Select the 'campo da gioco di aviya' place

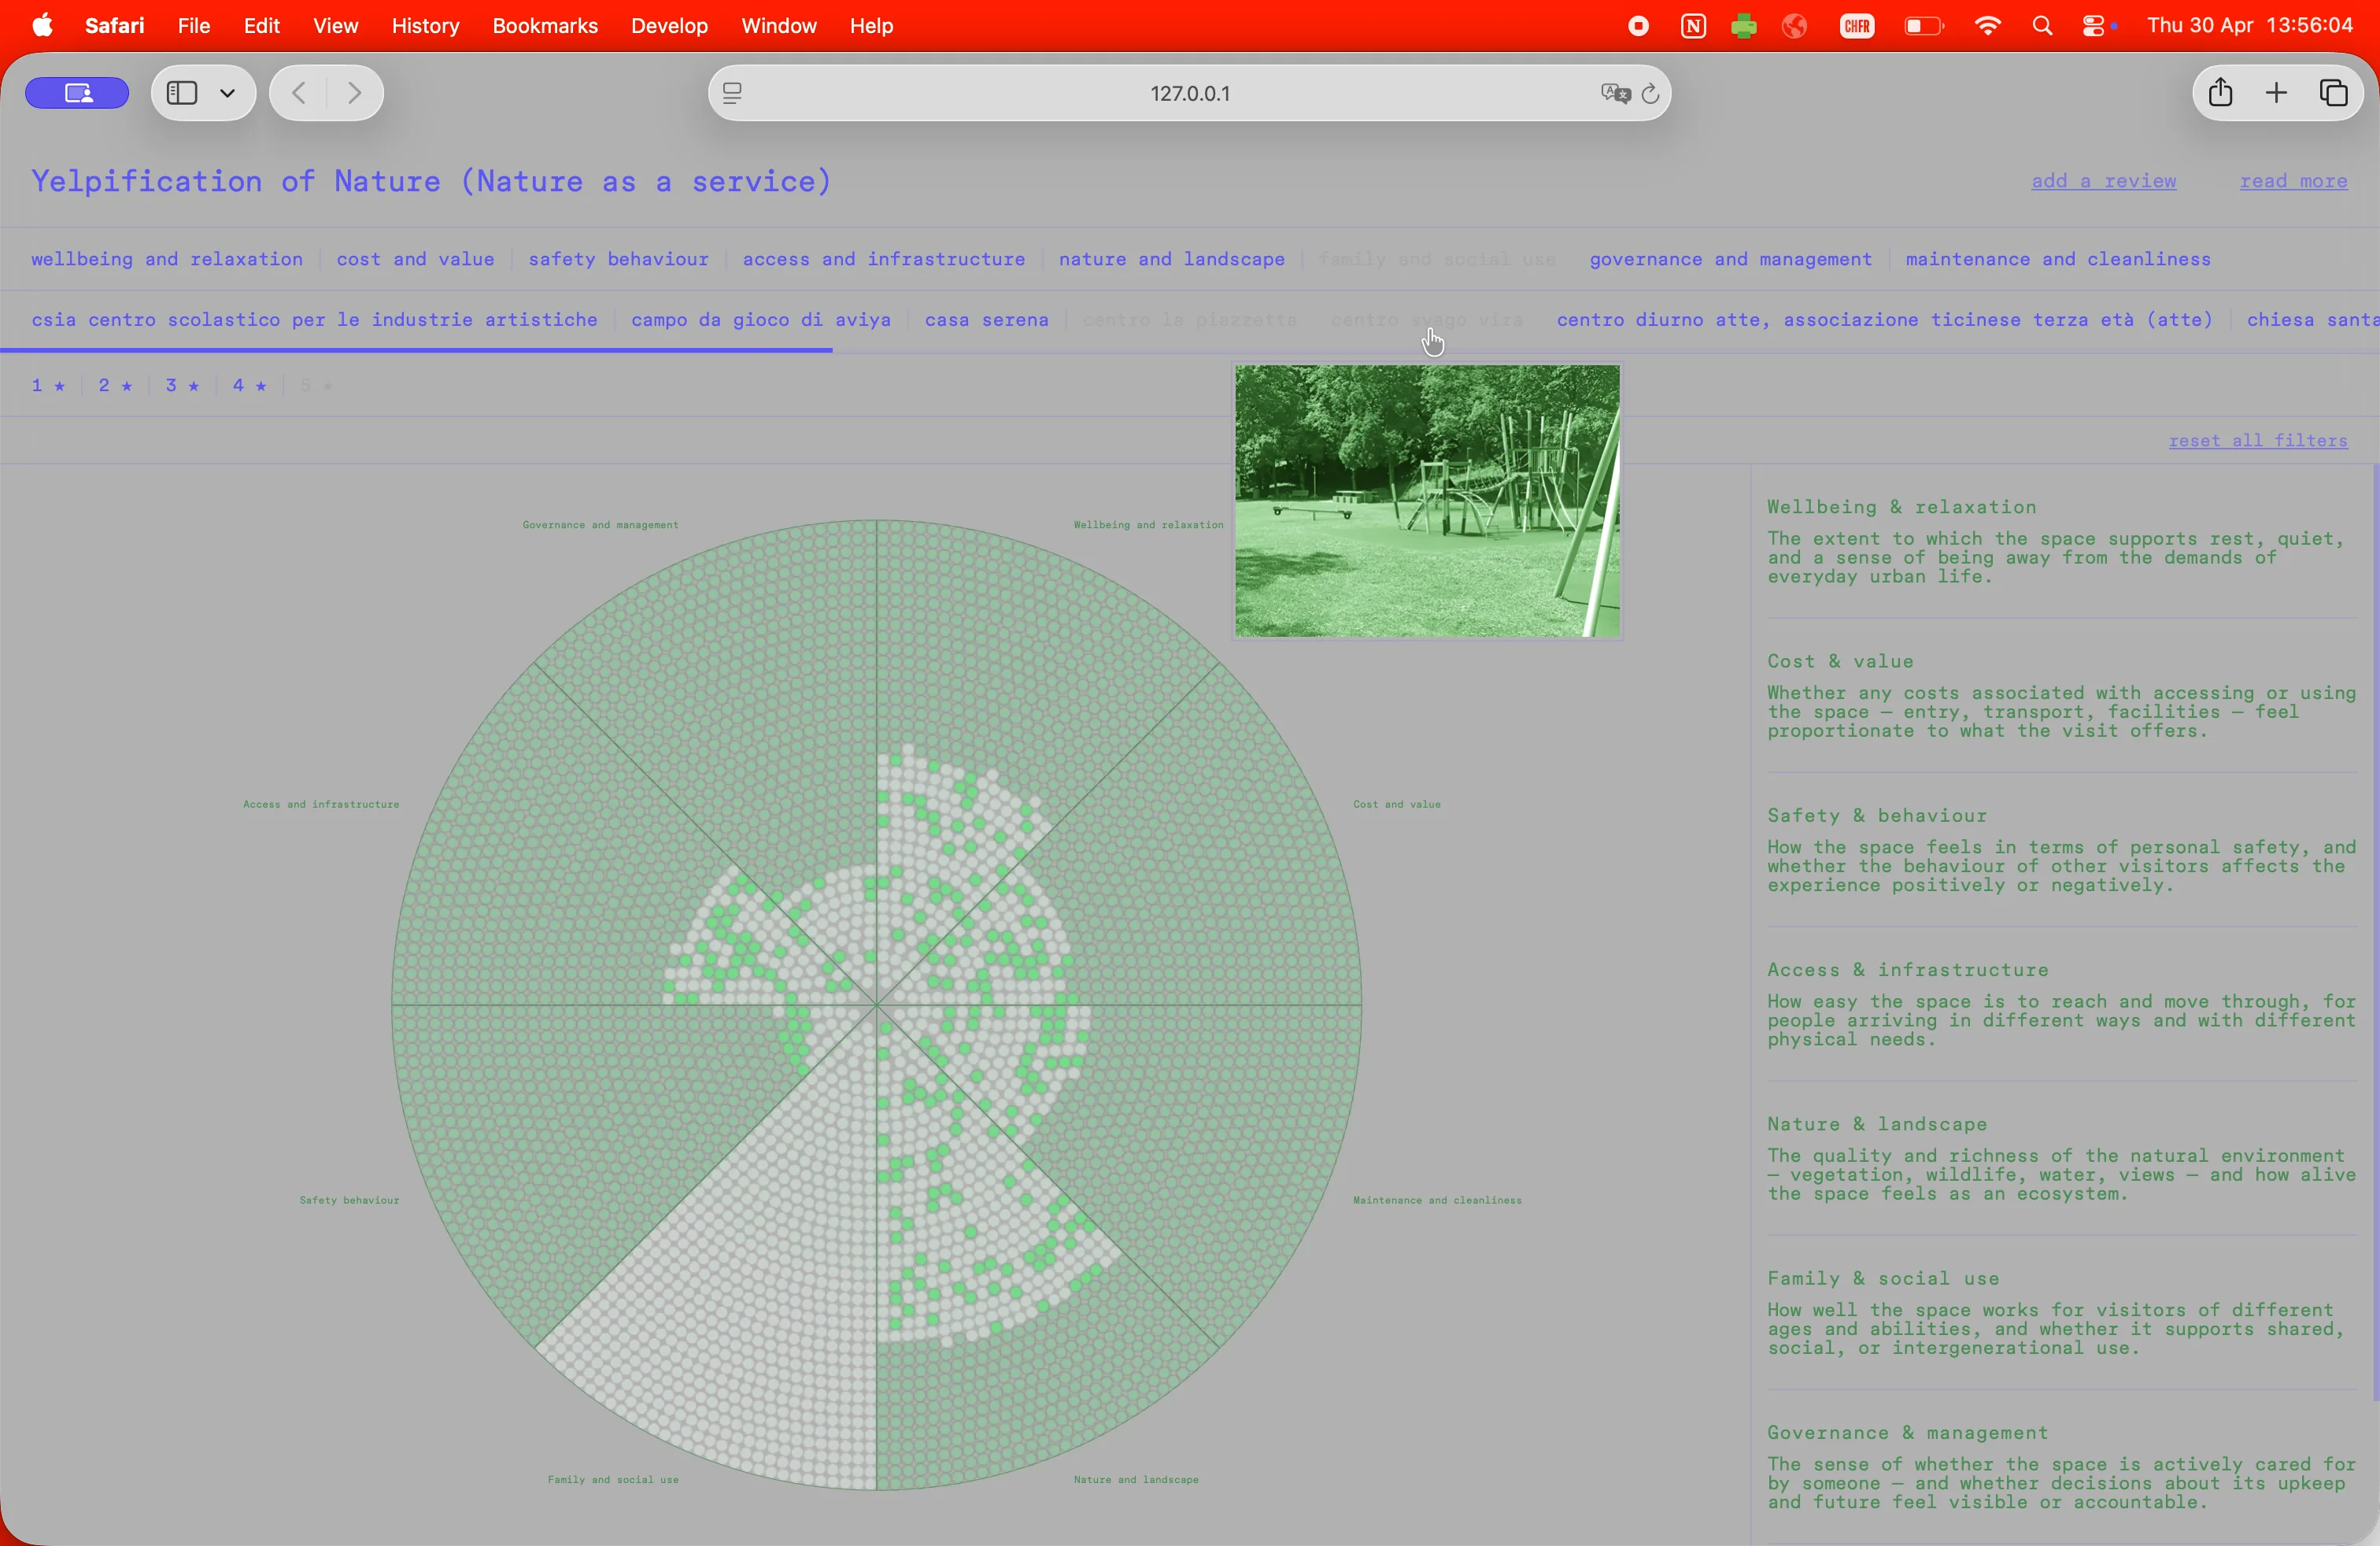(x=761, y=320)
